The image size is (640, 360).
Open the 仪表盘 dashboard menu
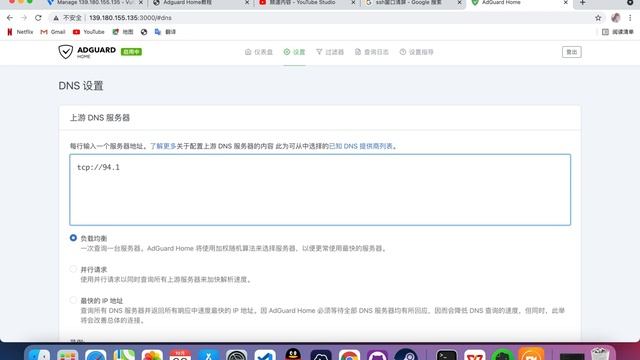pos(259,52)
